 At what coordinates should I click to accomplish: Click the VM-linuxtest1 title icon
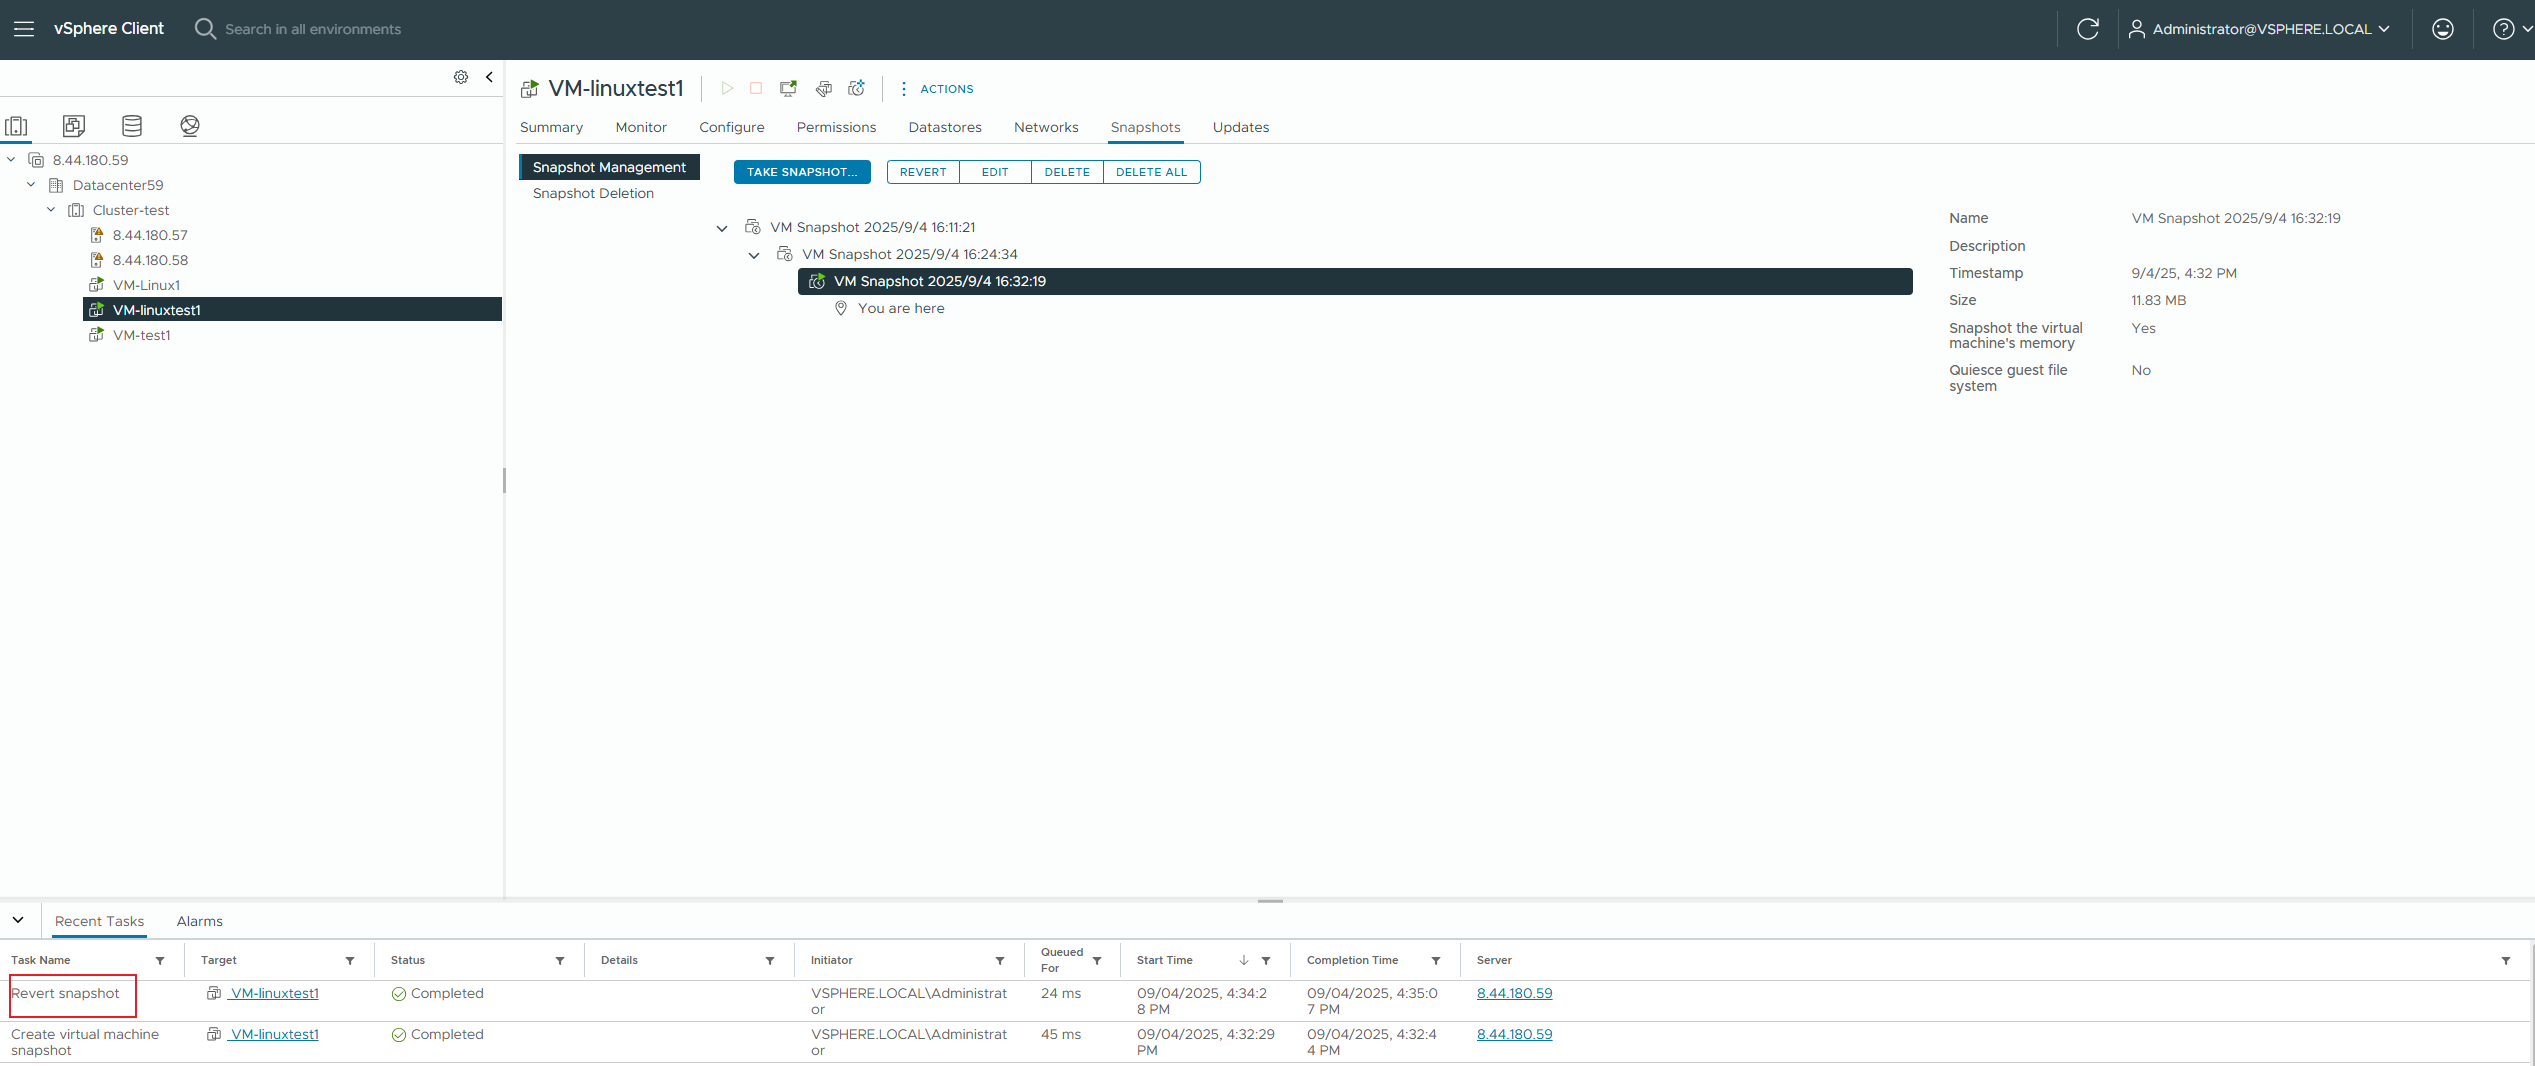click(x=530, y=89)
